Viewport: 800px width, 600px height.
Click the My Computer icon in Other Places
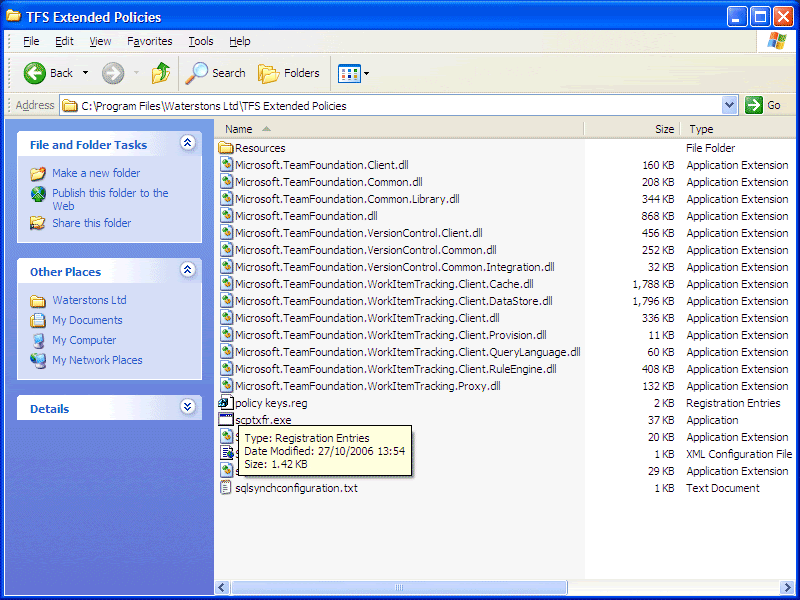38,340
